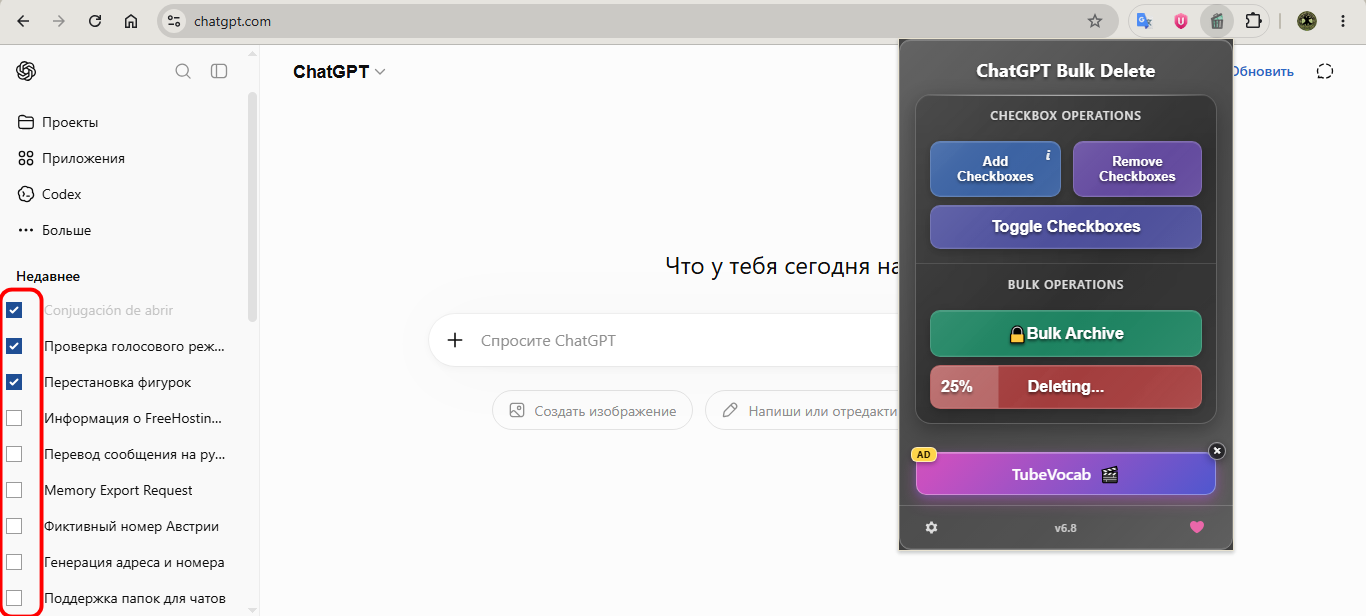Open the Генерация адреса и номера chat
1366x616 pixels.
pos(134,562)
